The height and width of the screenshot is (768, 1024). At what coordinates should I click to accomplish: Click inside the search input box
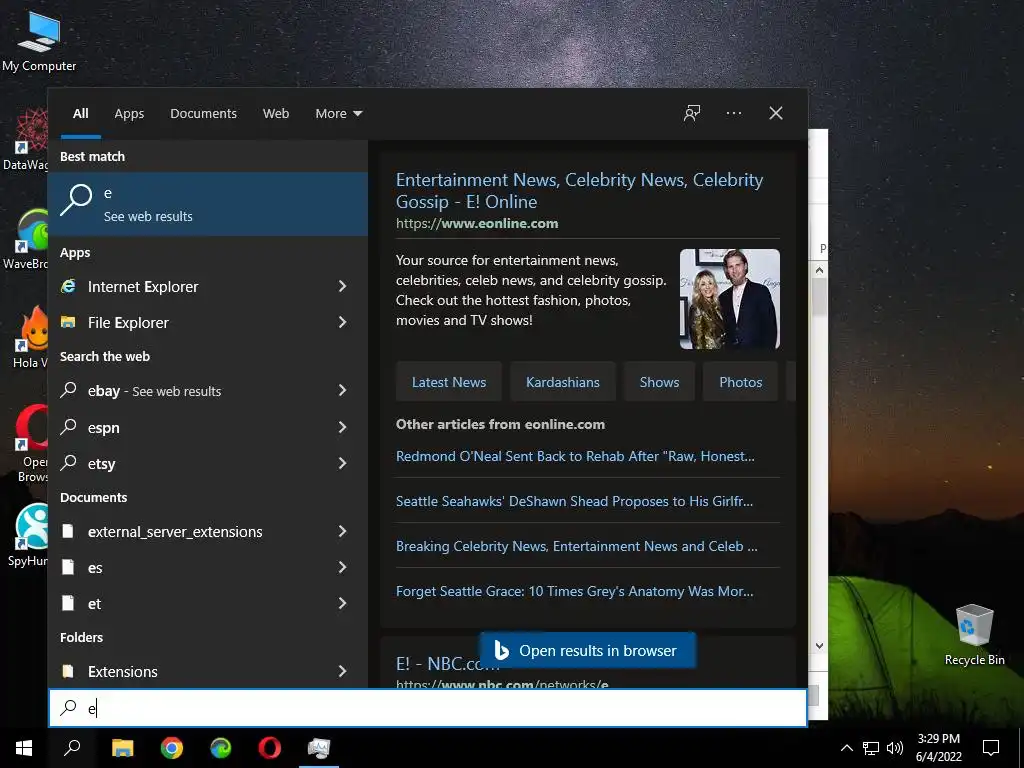click(428, 708)
